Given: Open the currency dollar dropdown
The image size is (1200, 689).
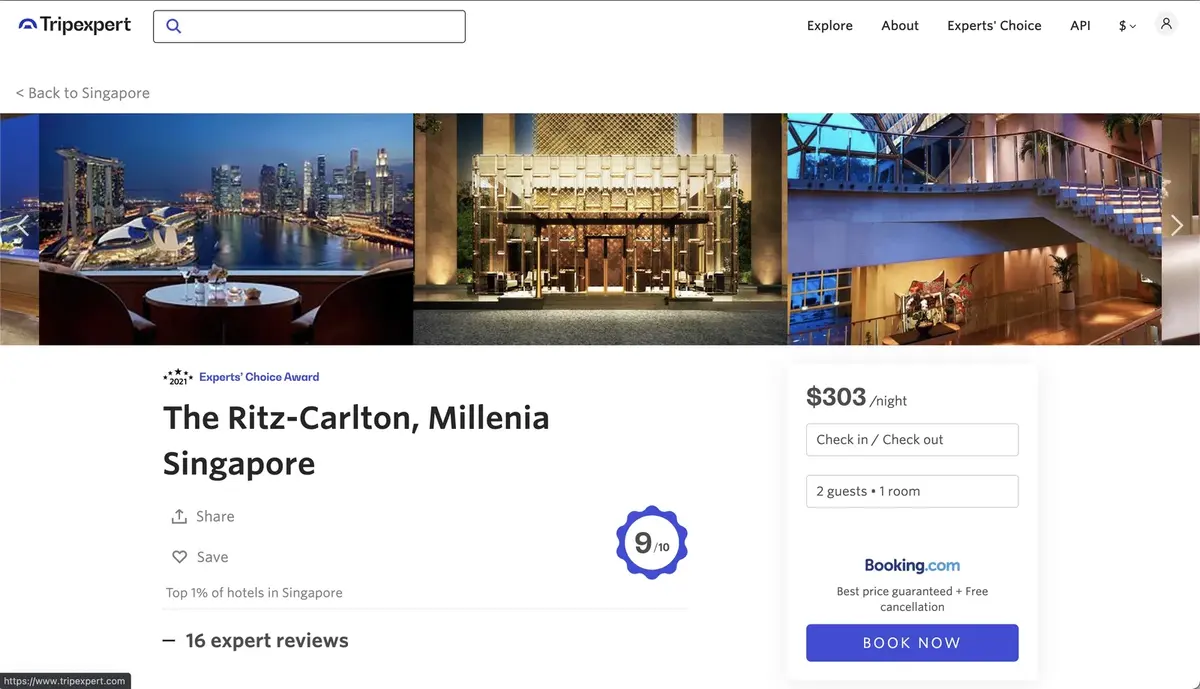Looking at the screenshot, I should point(1127,26).
